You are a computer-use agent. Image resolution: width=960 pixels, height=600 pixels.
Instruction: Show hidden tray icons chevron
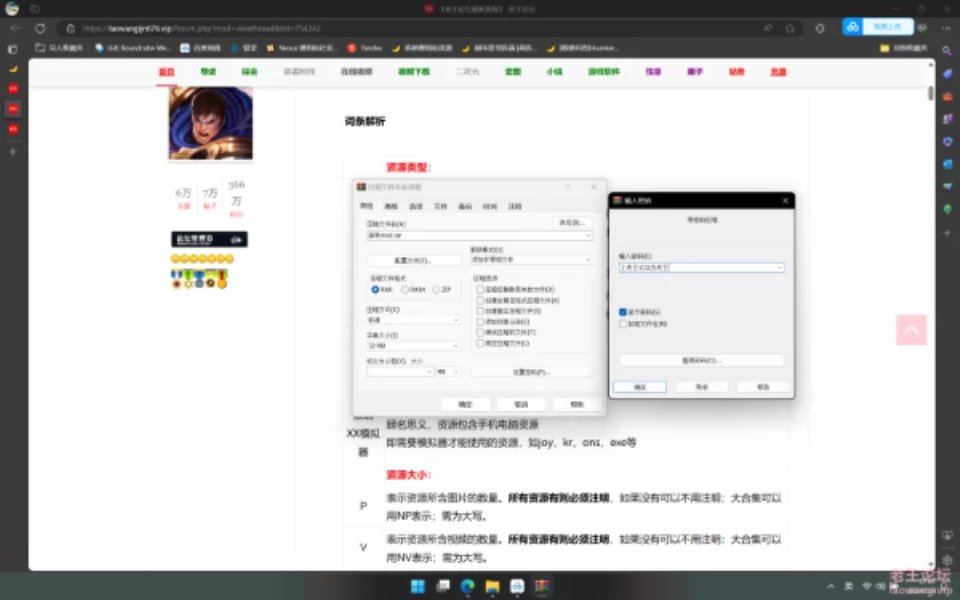[x=830, y=587]
